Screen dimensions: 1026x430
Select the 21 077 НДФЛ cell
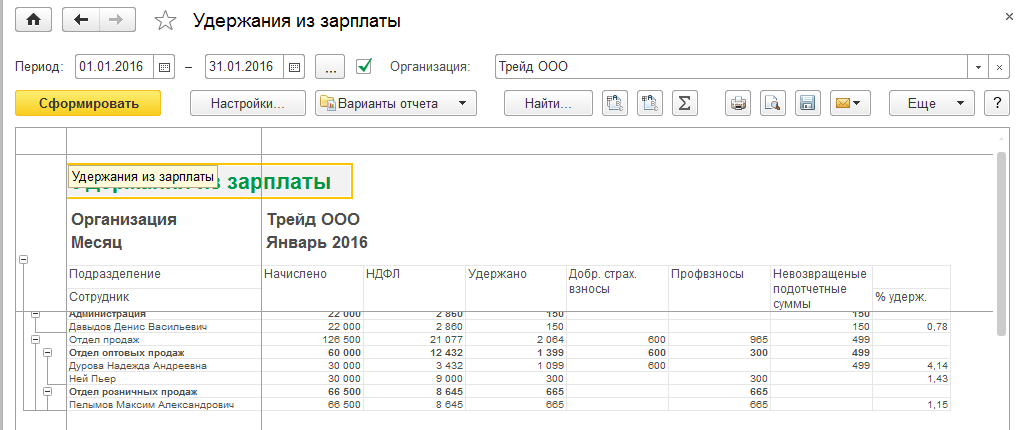(414, 340)
